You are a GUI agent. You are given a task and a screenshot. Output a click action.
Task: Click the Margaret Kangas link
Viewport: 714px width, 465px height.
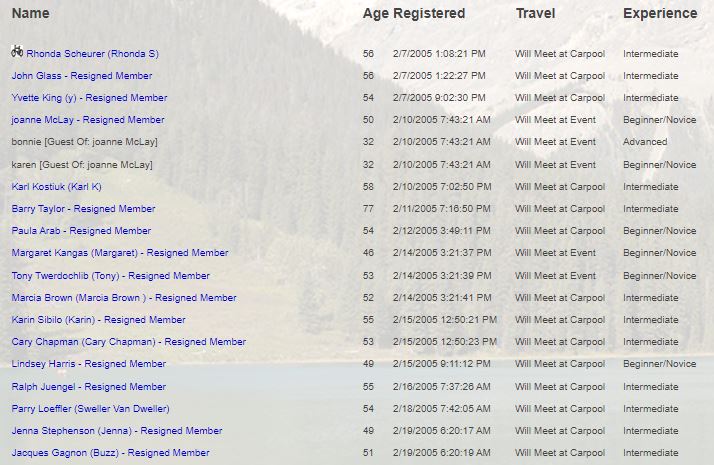120,253
